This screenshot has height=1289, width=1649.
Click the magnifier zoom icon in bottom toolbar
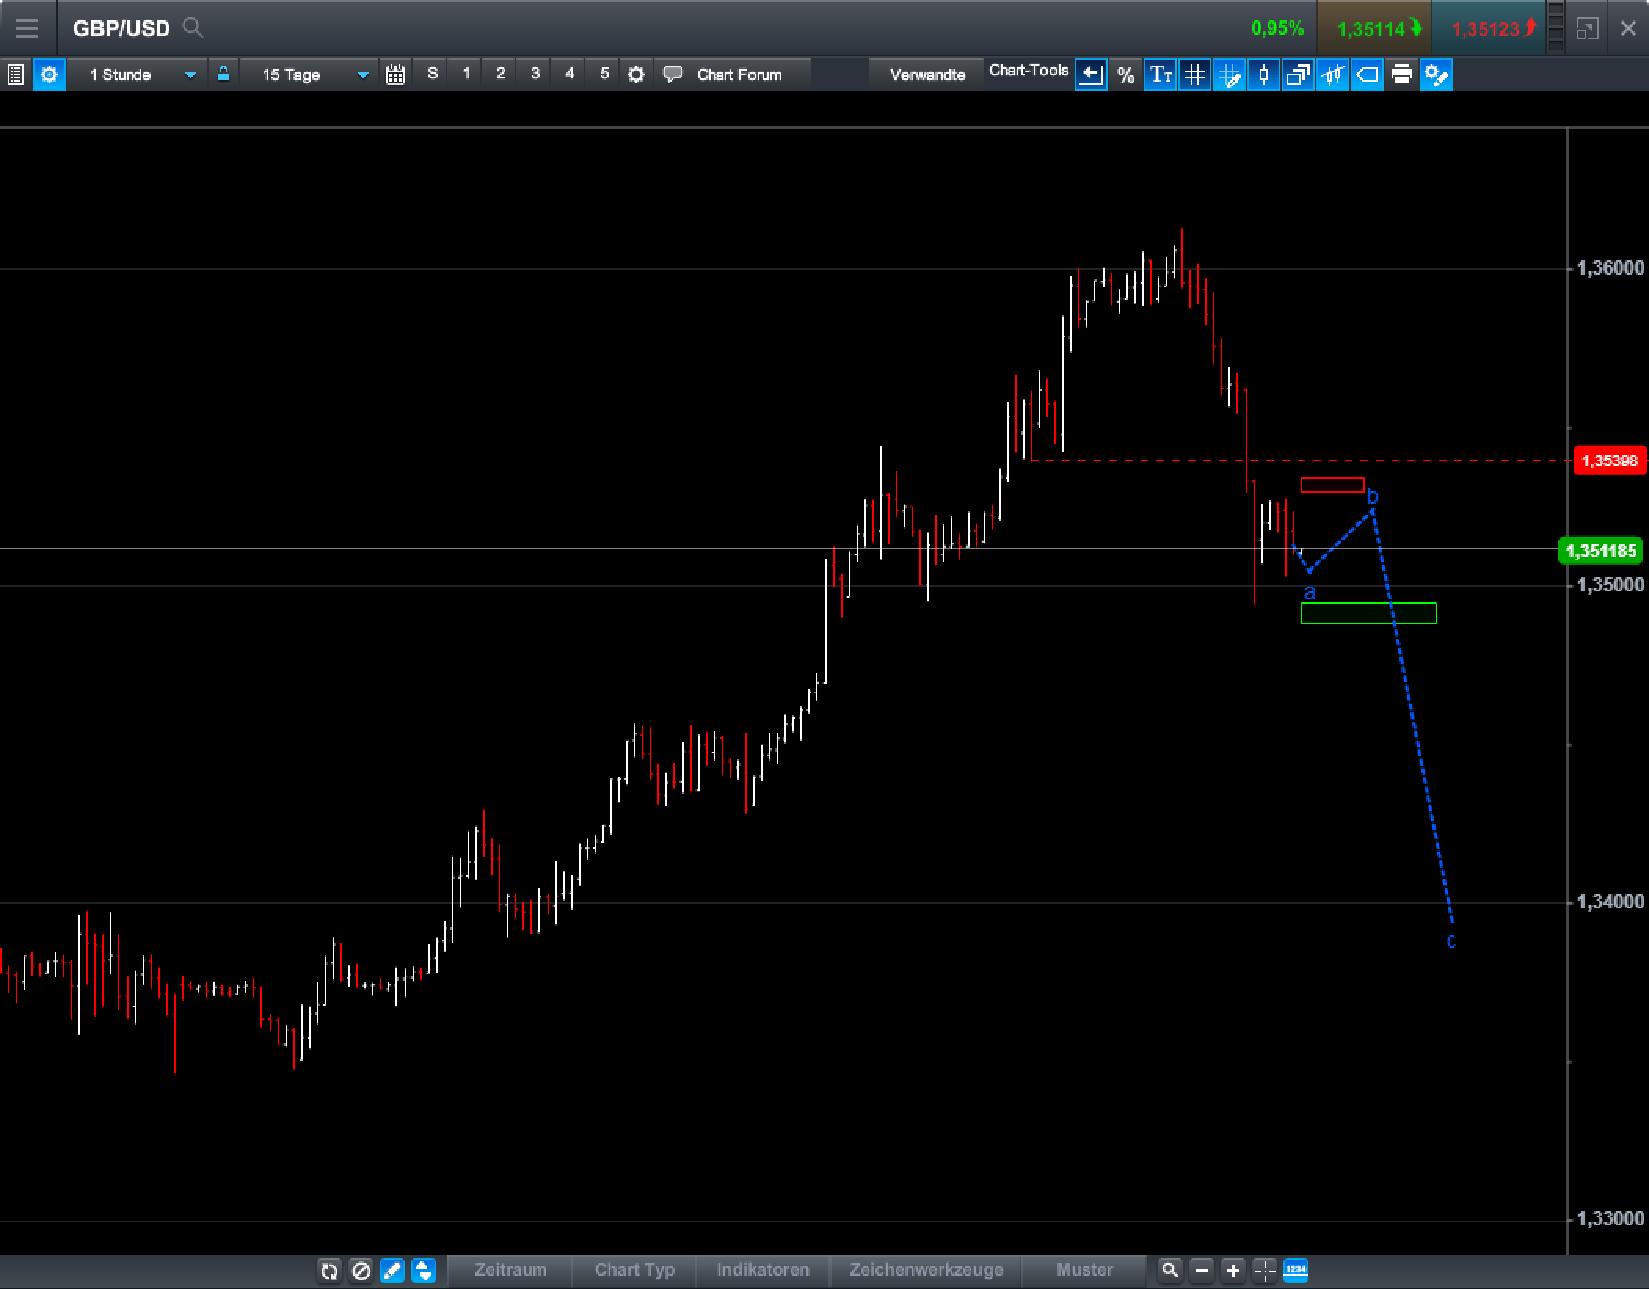[1169, 1270]
